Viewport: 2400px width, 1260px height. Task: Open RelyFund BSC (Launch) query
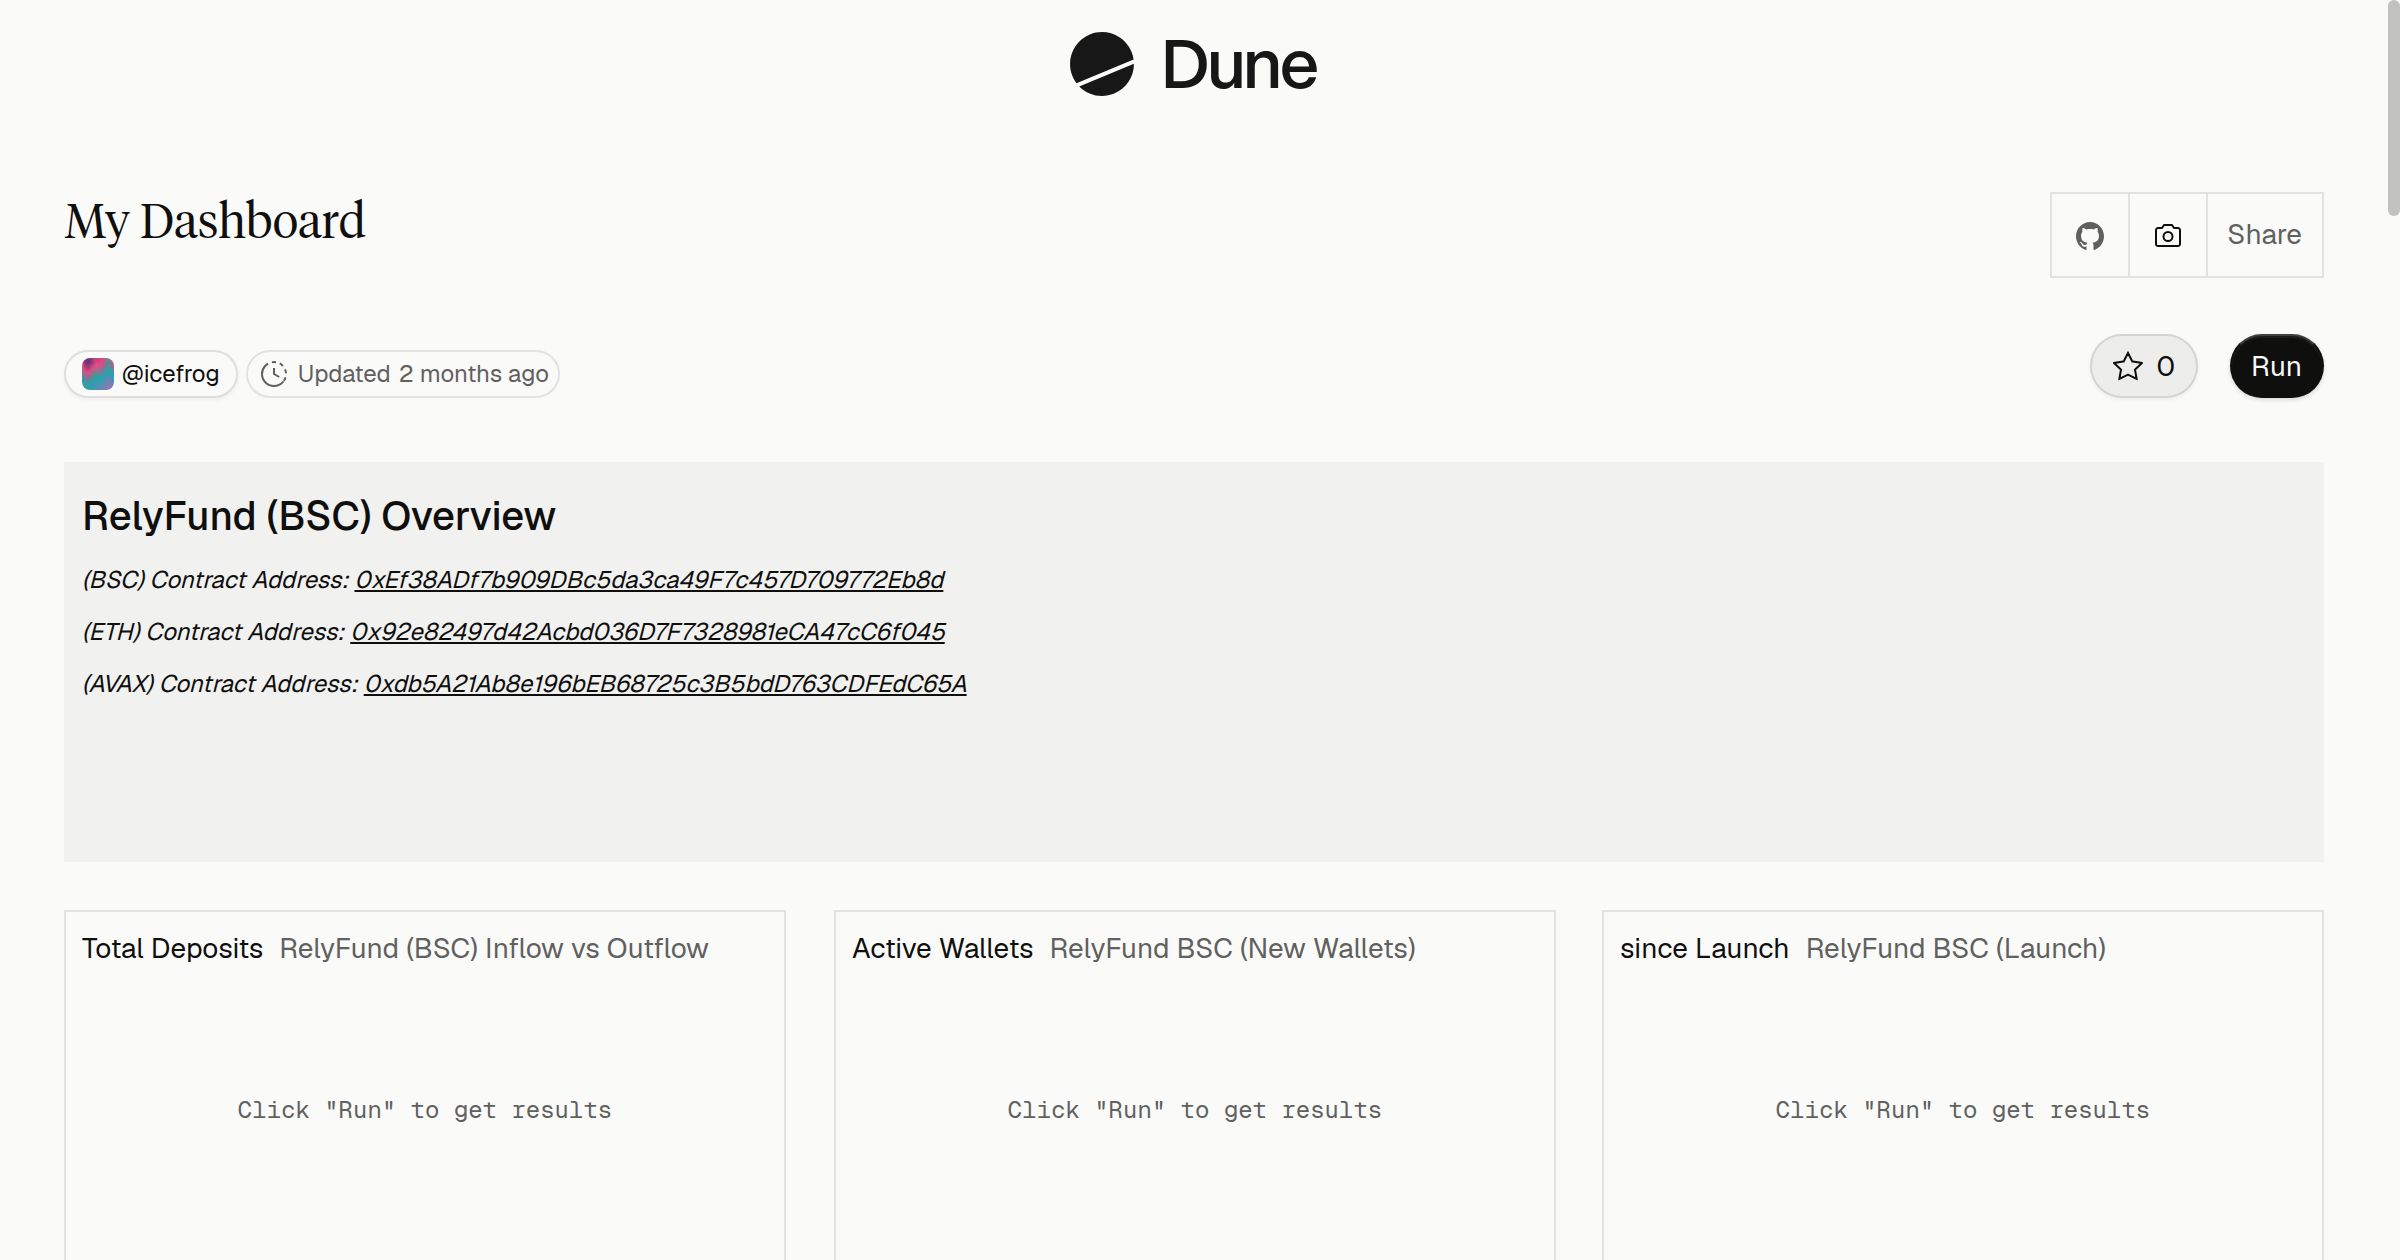coord(1956,948)
